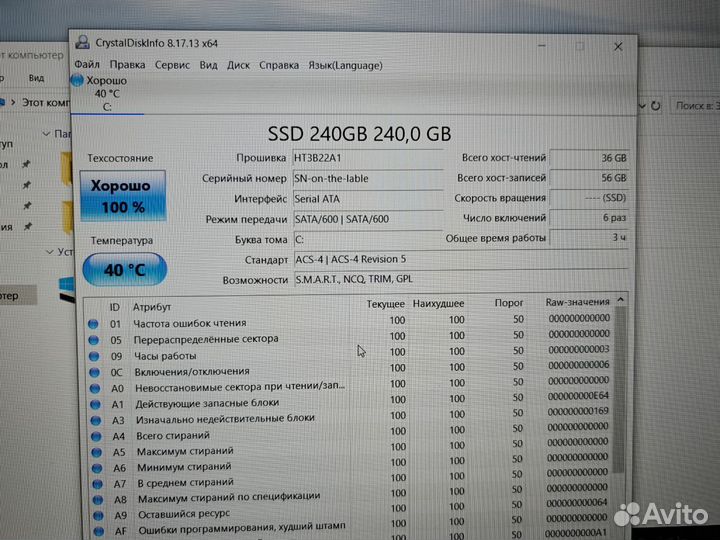Viewport: 720px width, 540px height.
Task: Click status icon of attribute A7 В среднем стираний
Action: (x=98, y=484)
